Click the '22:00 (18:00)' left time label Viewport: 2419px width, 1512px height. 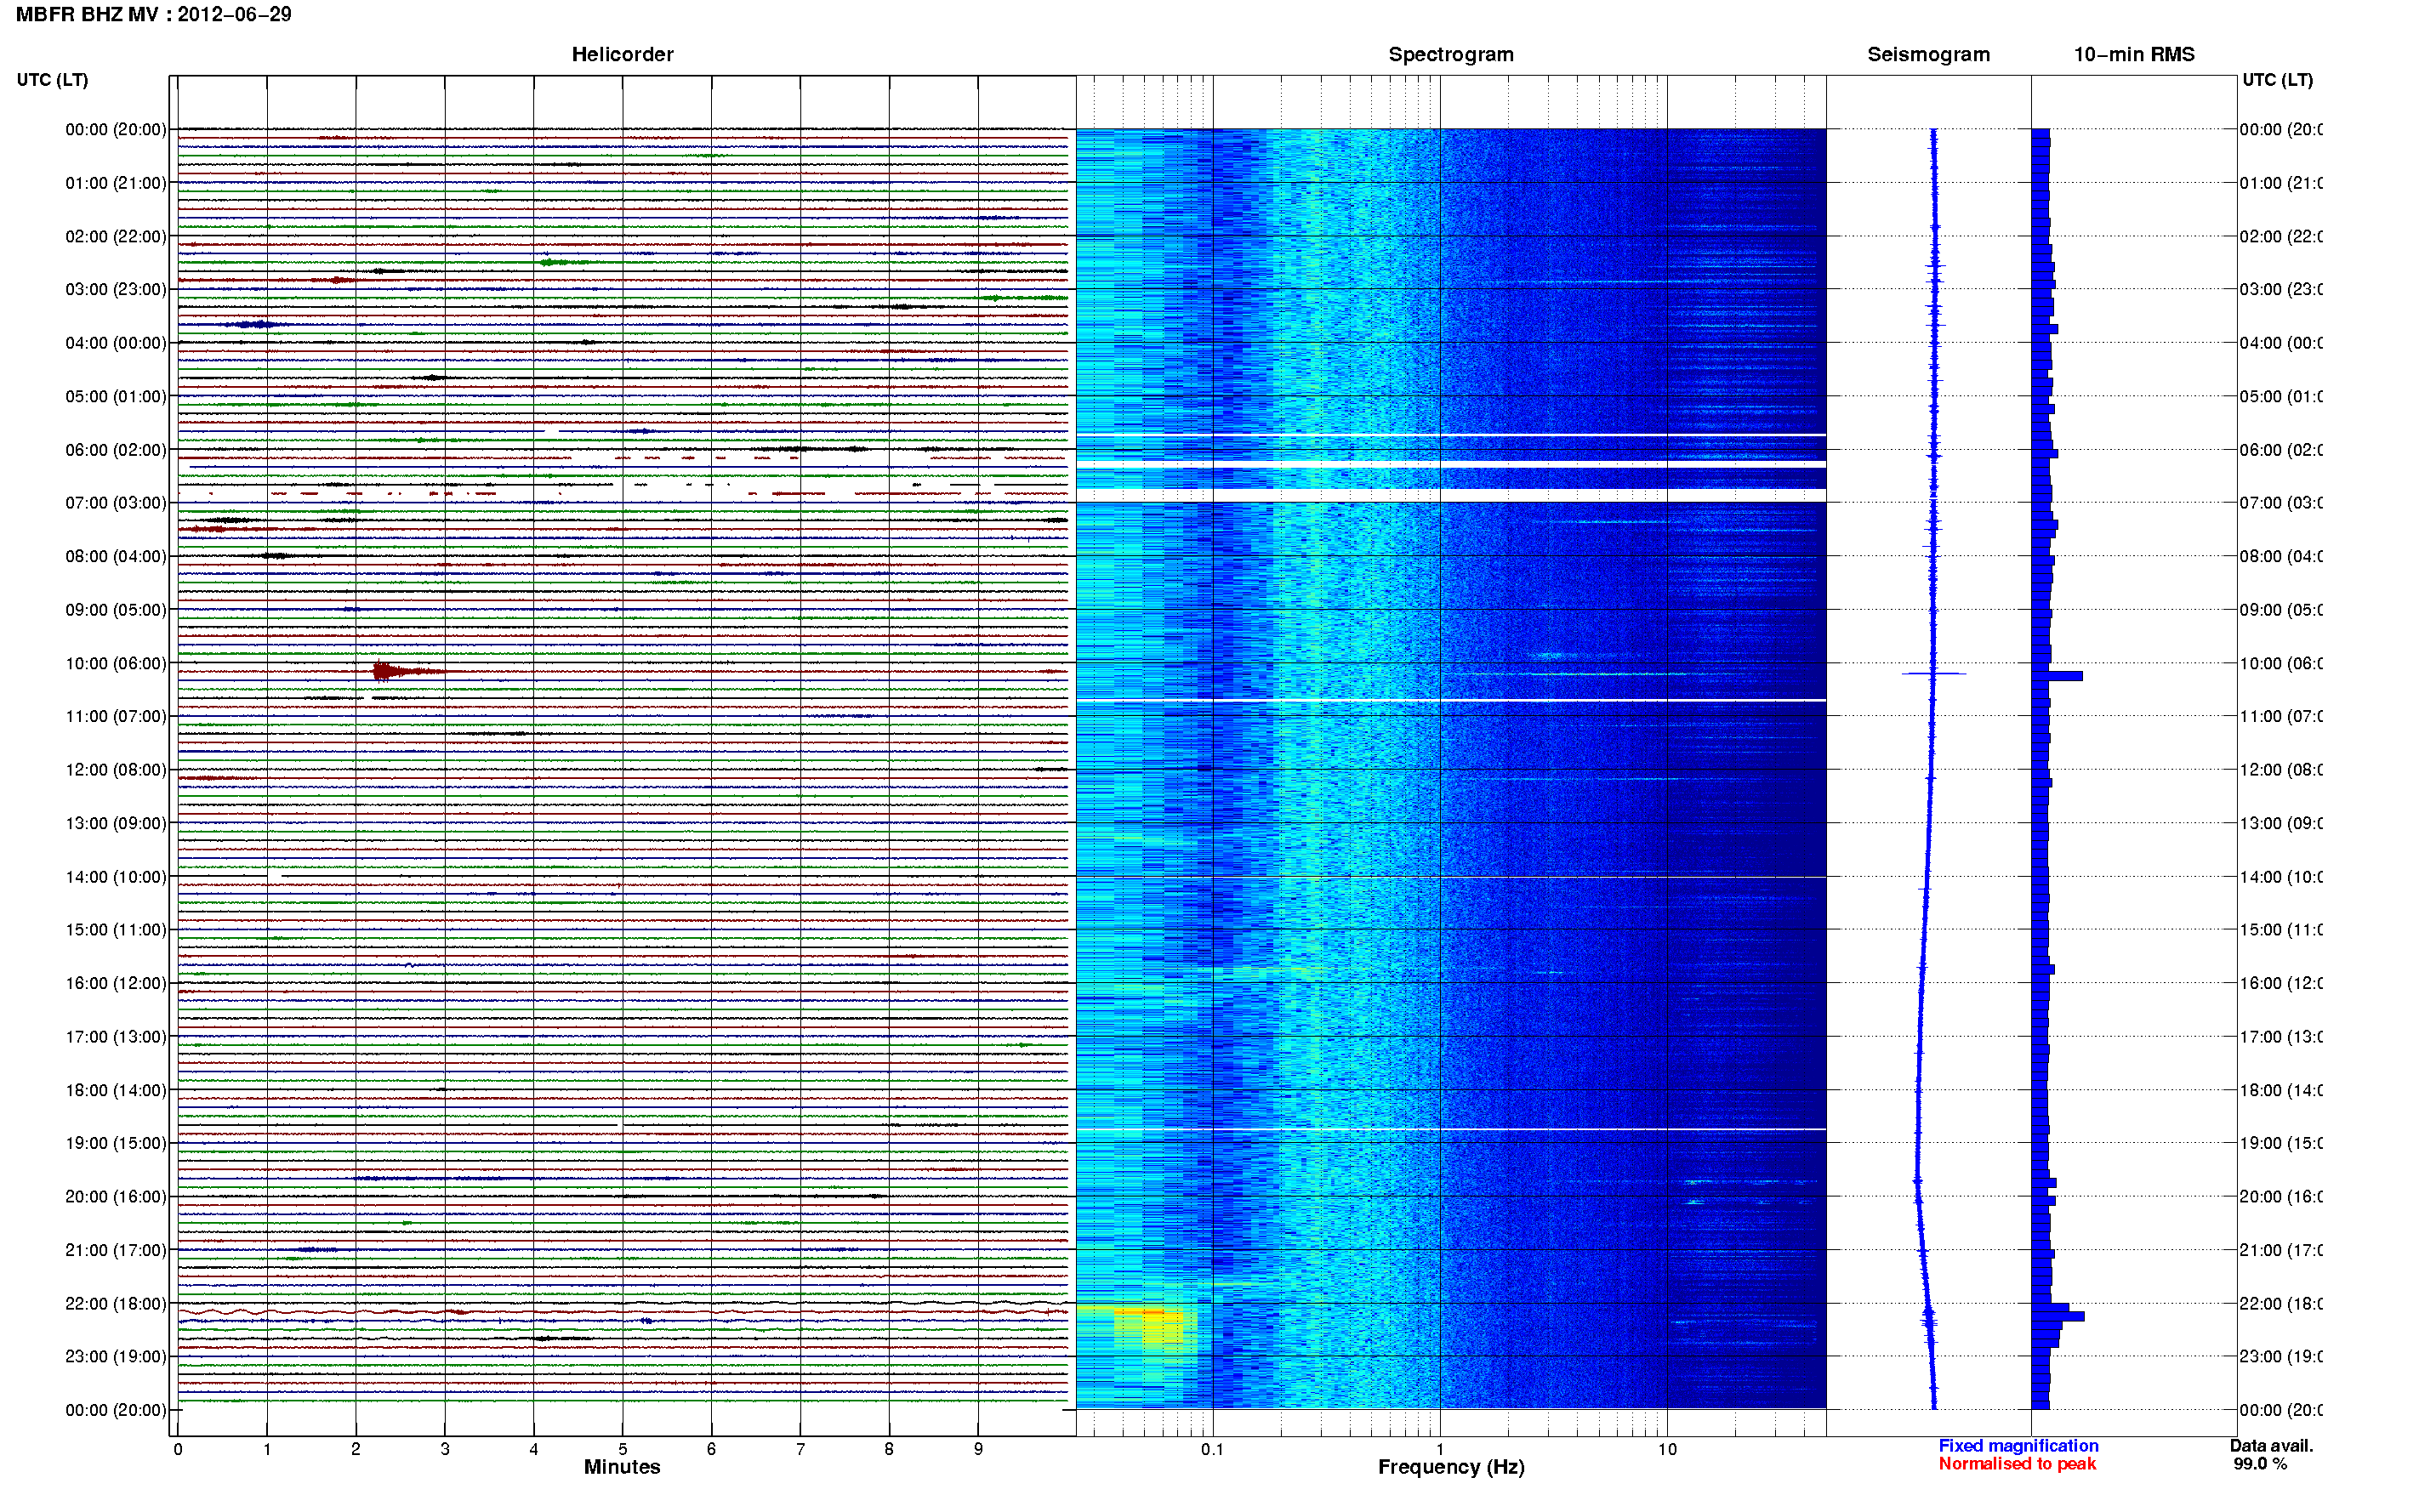(x=116, y=1303)
